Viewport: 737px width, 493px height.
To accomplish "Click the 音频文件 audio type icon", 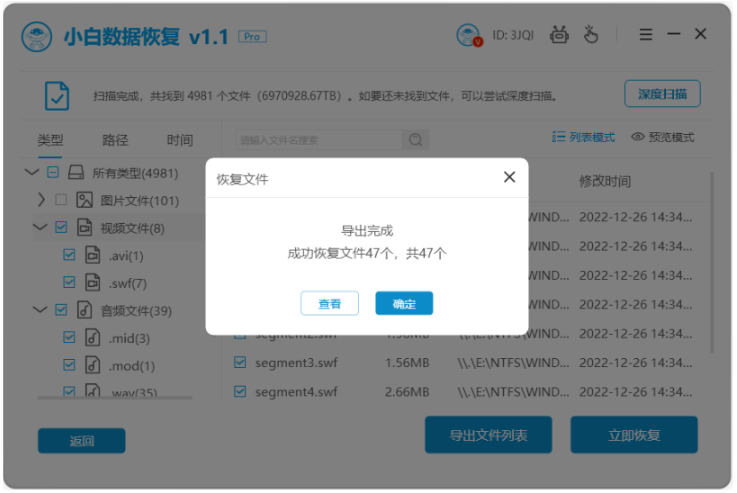I will 85,310.
